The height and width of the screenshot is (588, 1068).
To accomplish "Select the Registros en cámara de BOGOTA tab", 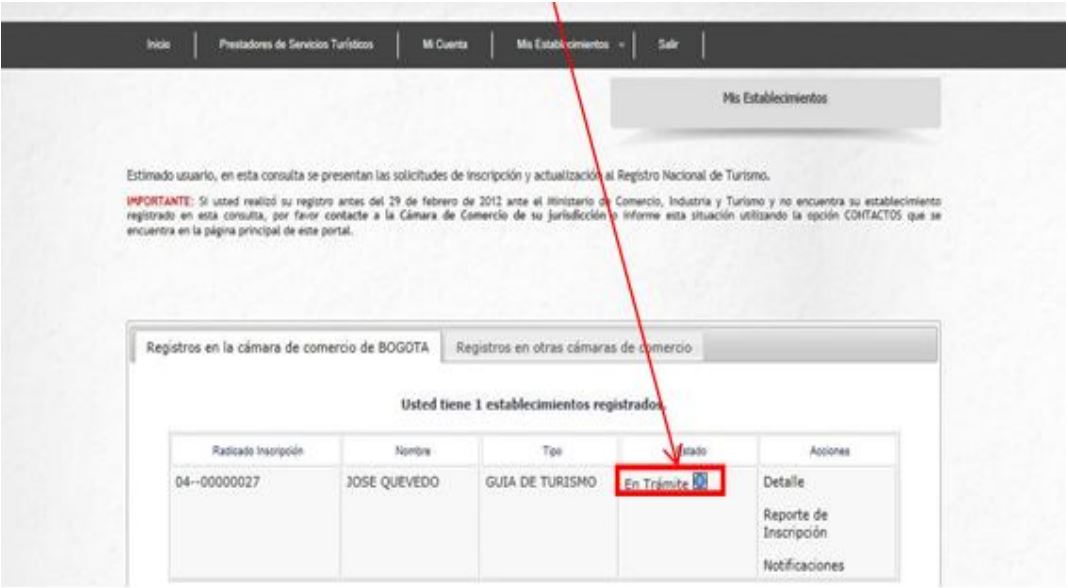I will click(288, 347).
